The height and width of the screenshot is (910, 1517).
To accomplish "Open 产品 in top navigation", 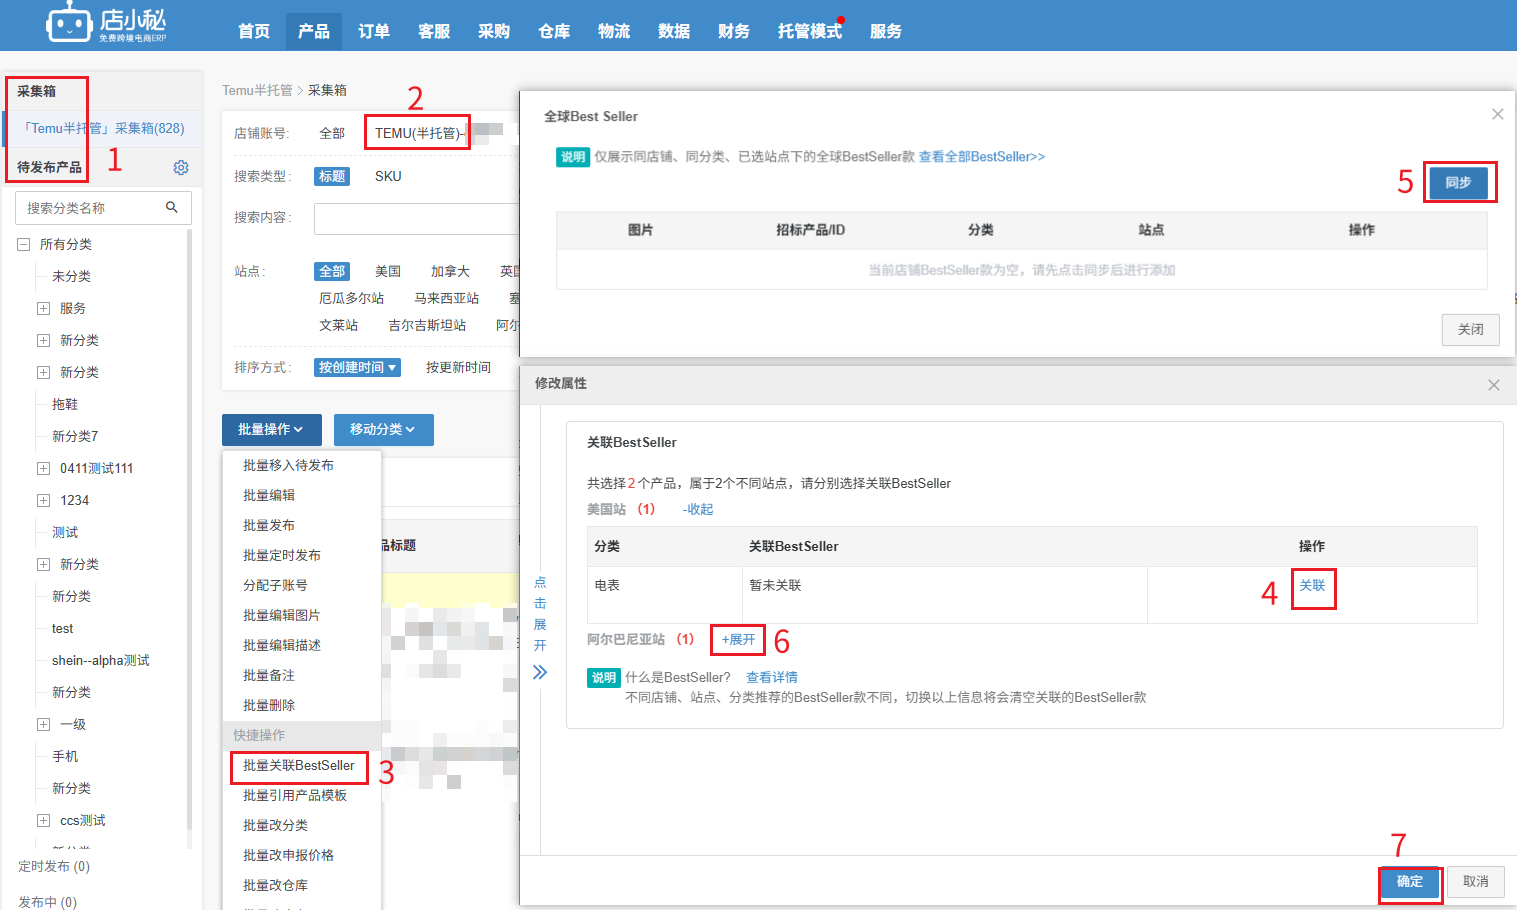I will click(314, 31).
